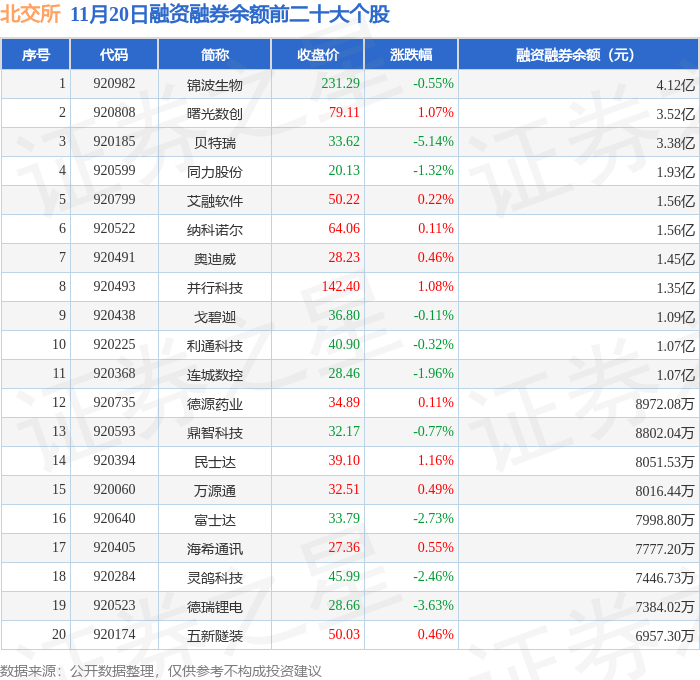
Task: Click change value 1.16% for 民士达
Action: [x=435, y=460]
